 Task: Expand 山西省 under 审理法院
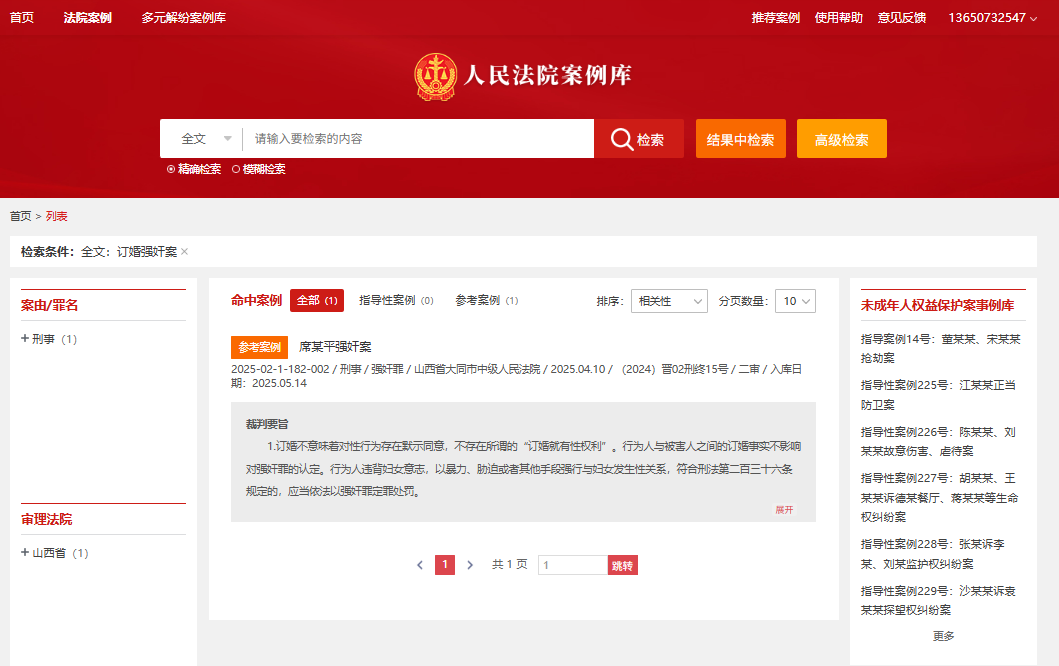click(39, 551)
